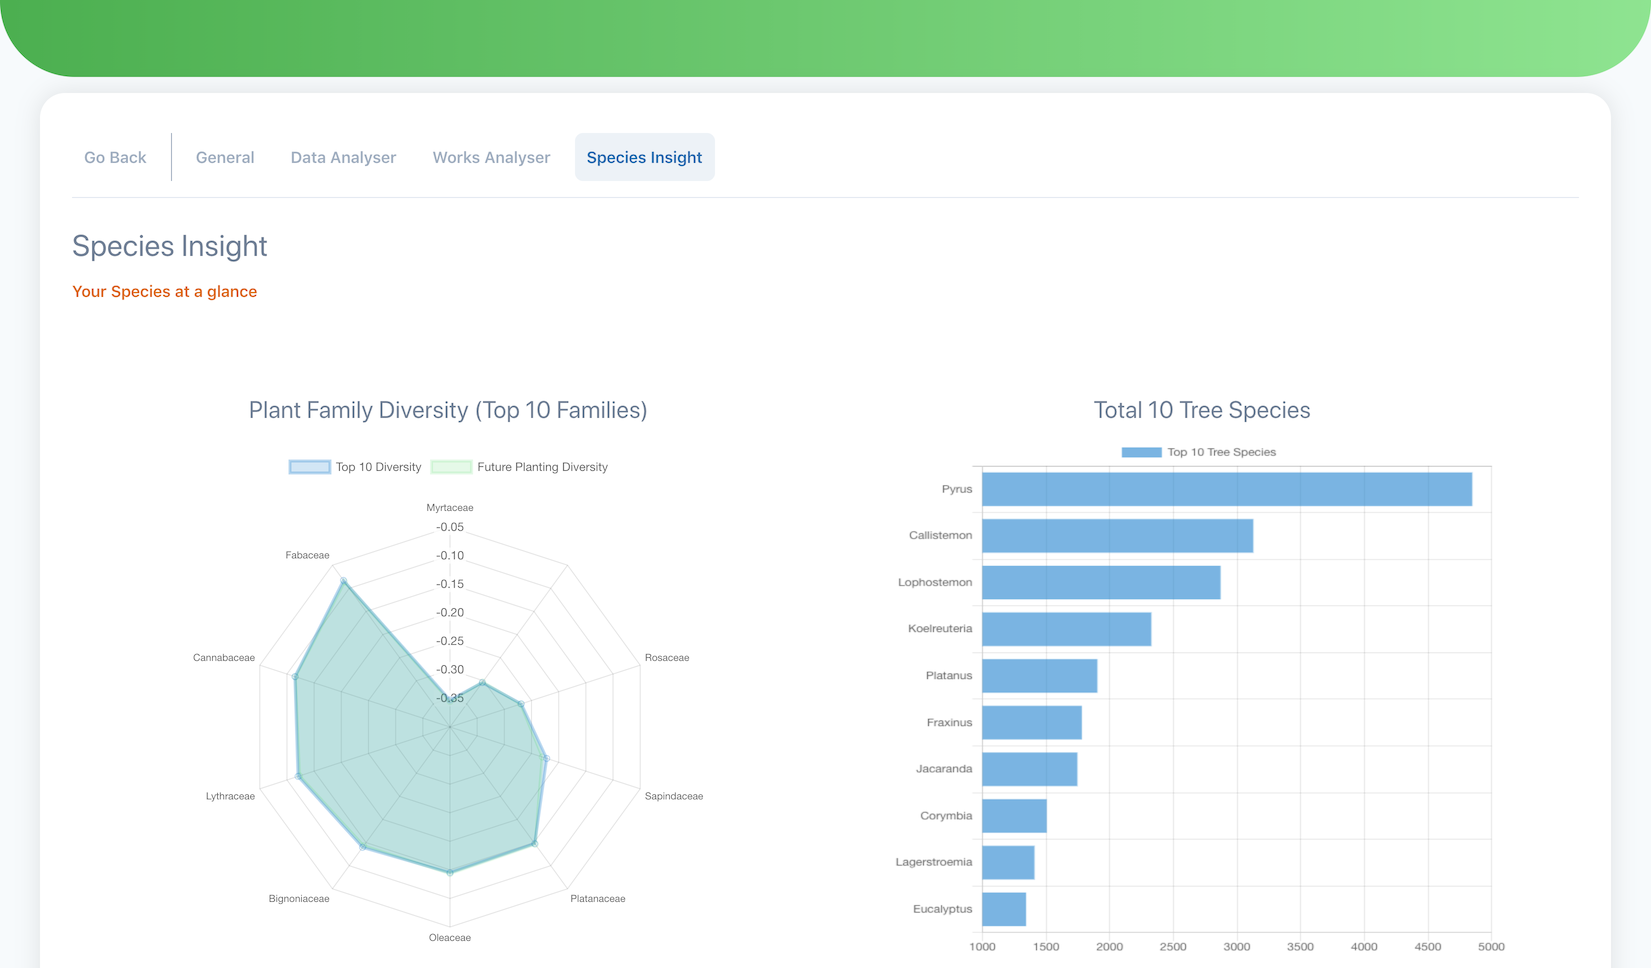This screenshot has height=968, width=1651.
Task: Toggle Future Planting Diversity legend swatch
Action: pyautogui.click(x=451, y=467)
